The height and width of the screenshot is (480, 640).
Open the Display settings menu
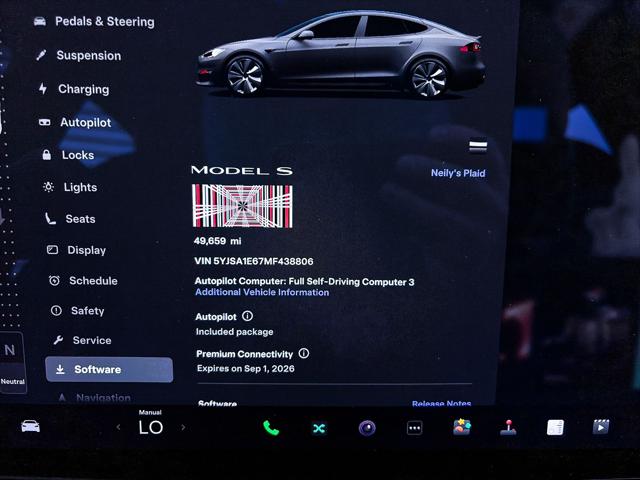tap(76, 250)
